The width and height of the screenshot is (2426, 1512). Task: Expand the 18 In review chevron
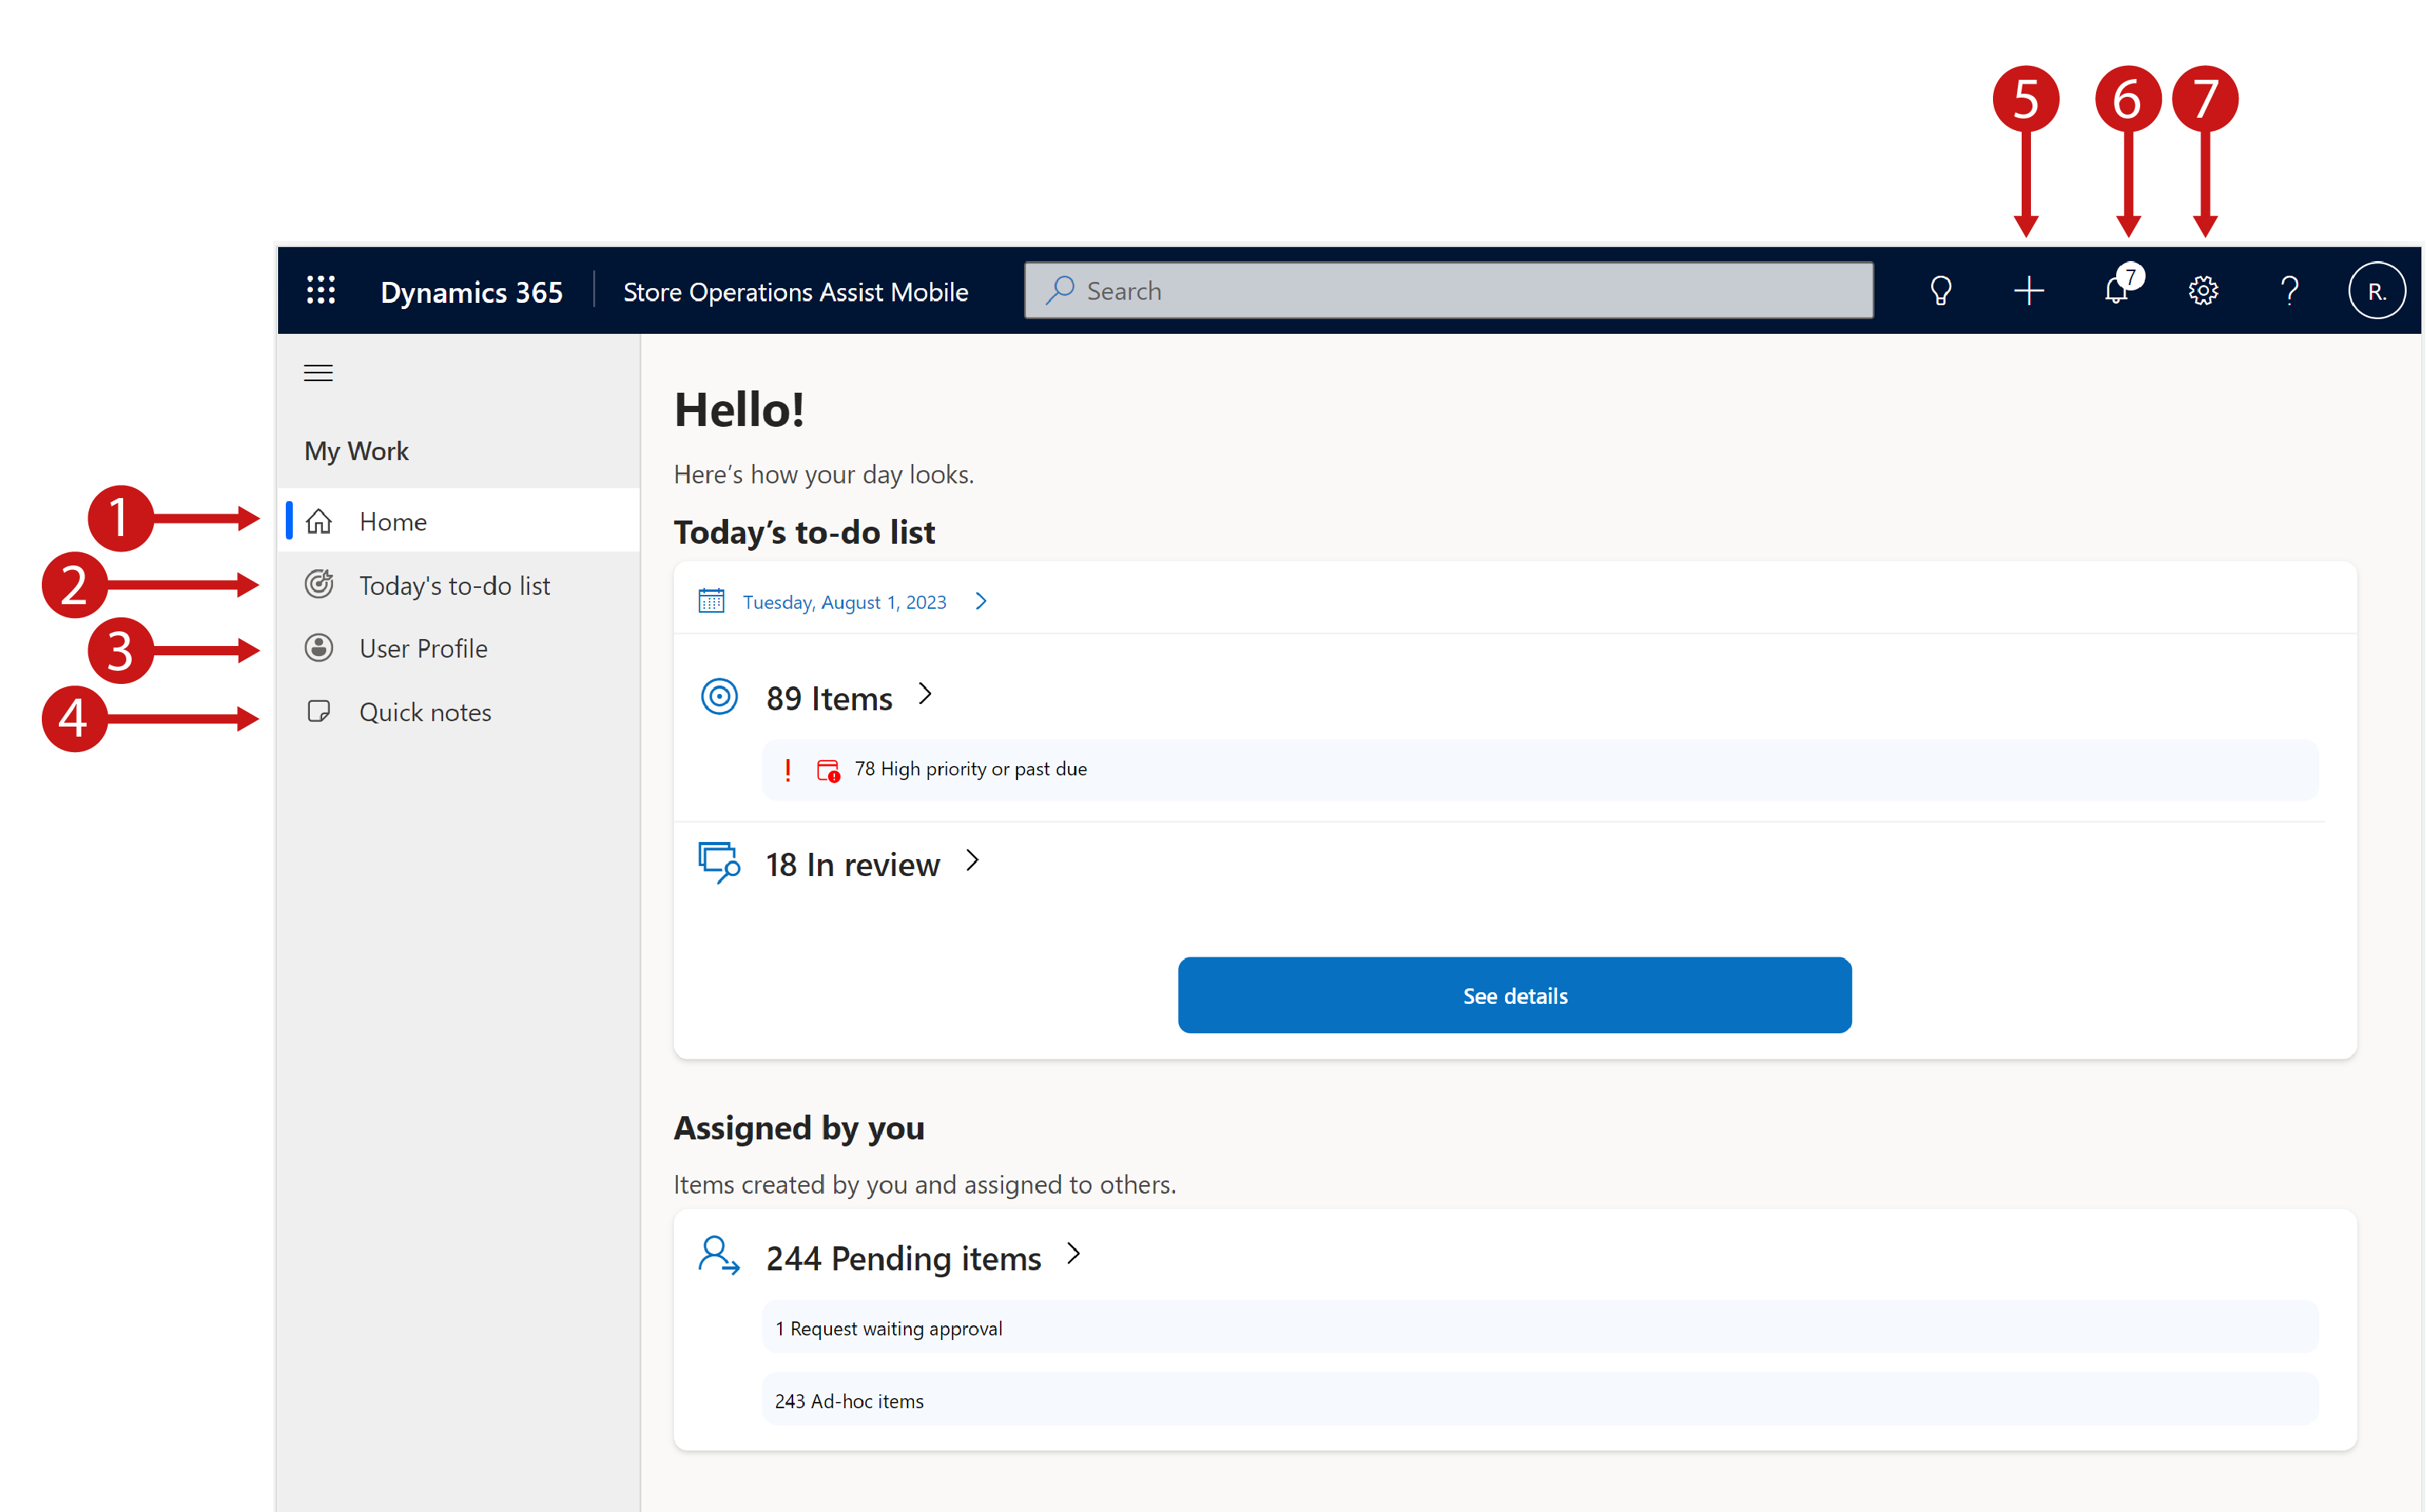974,861
